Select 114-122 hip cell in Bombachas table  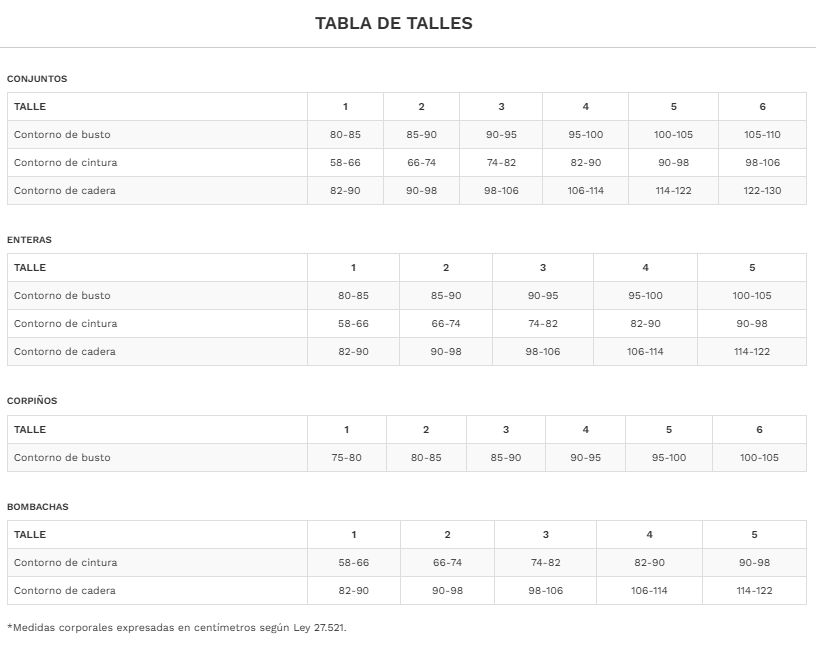(754, 591)
